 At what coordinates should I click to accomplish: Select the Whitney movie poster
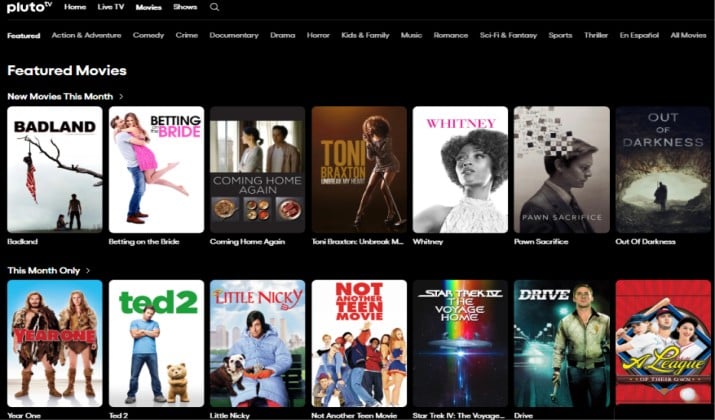[461, 170]
